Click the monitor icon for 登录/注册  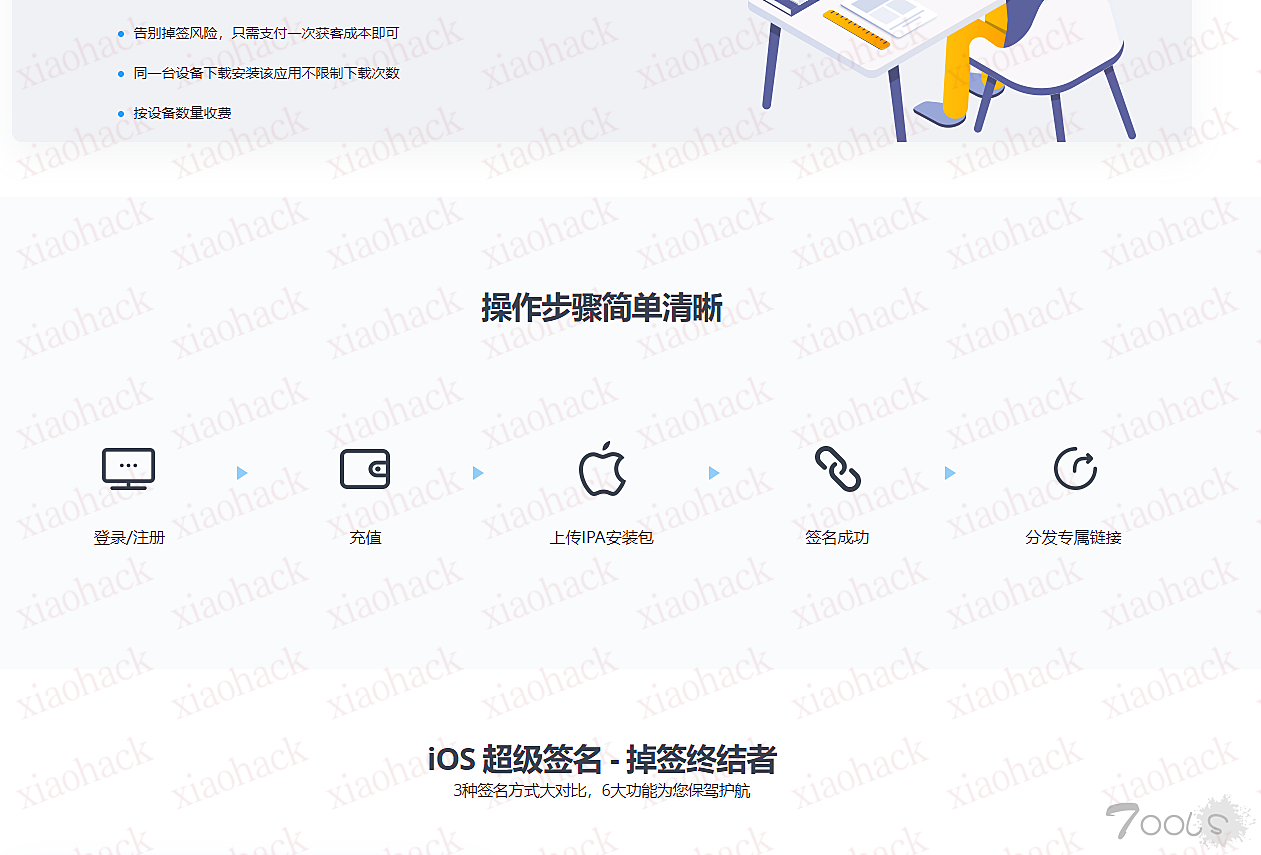[x=129, y=468]
